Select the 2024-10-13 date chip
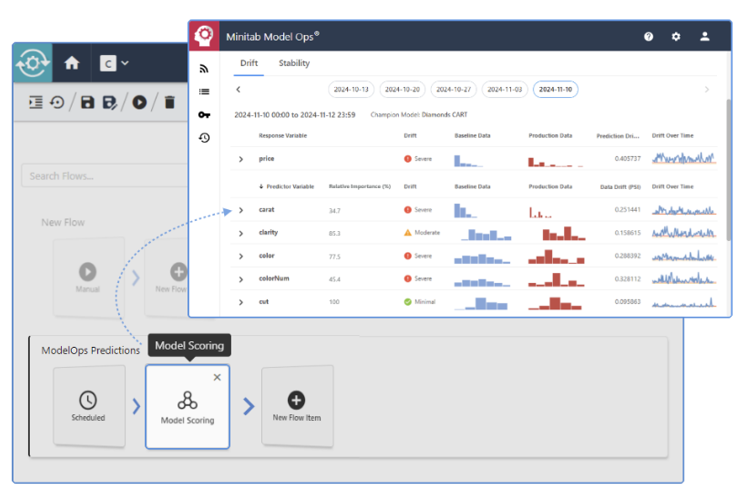Screen dimensions: 747x500 click(351, 90)
